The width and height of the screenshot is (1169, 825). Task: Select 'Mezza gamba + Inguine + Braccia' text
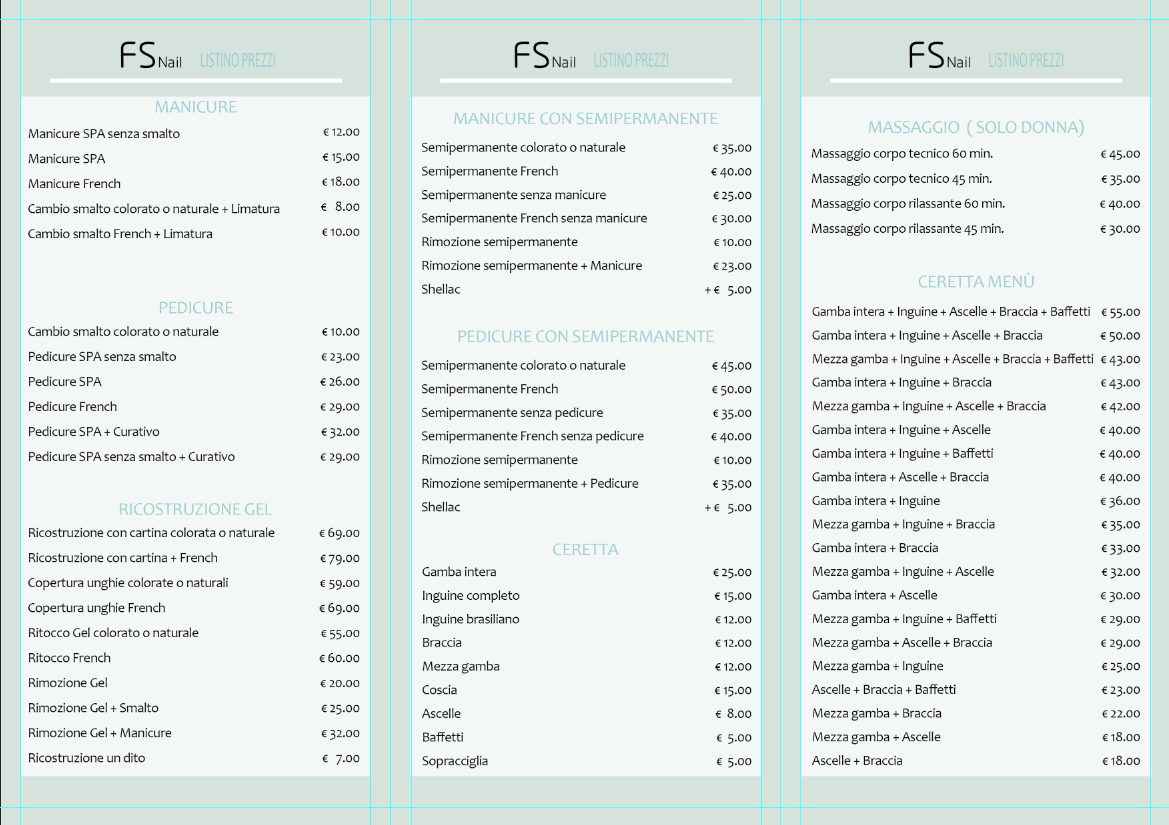tap(903, 524)
